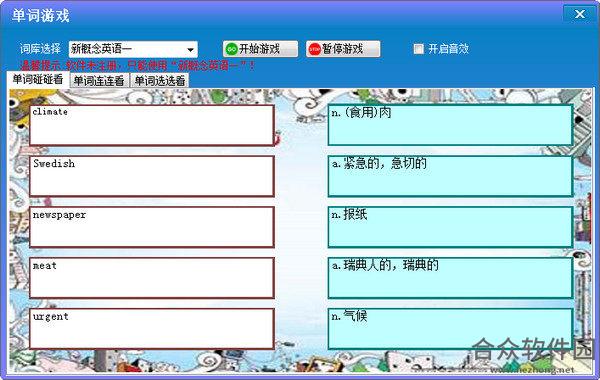Click the green GO icon
Viewport: 600px width, 380px height.
click(x=232, y=49)
